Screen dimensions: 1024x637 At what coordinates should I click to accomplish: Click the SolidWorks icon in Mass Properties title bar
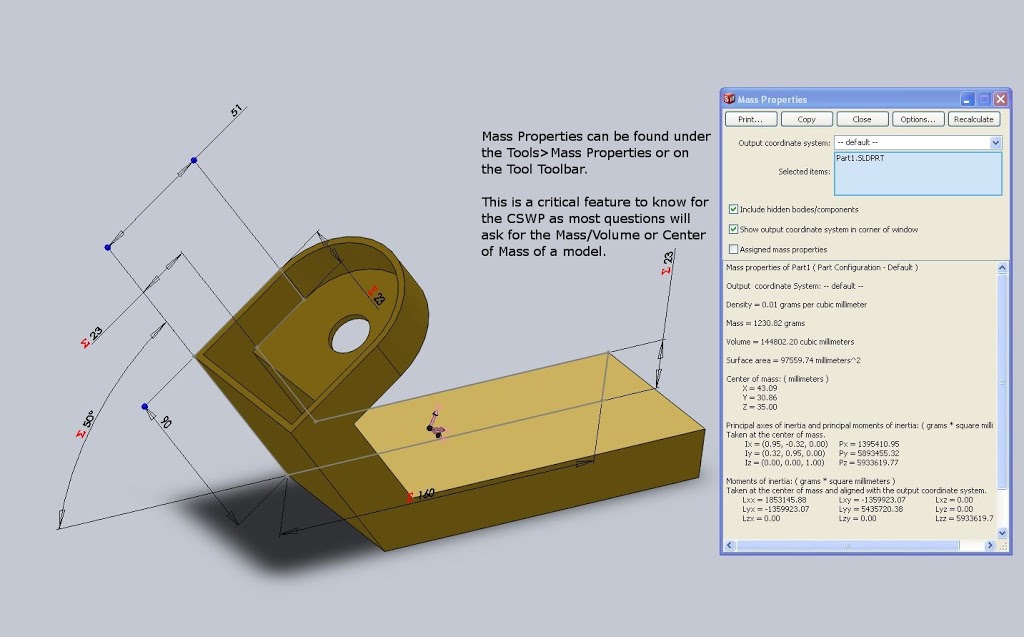pos(729,99)
